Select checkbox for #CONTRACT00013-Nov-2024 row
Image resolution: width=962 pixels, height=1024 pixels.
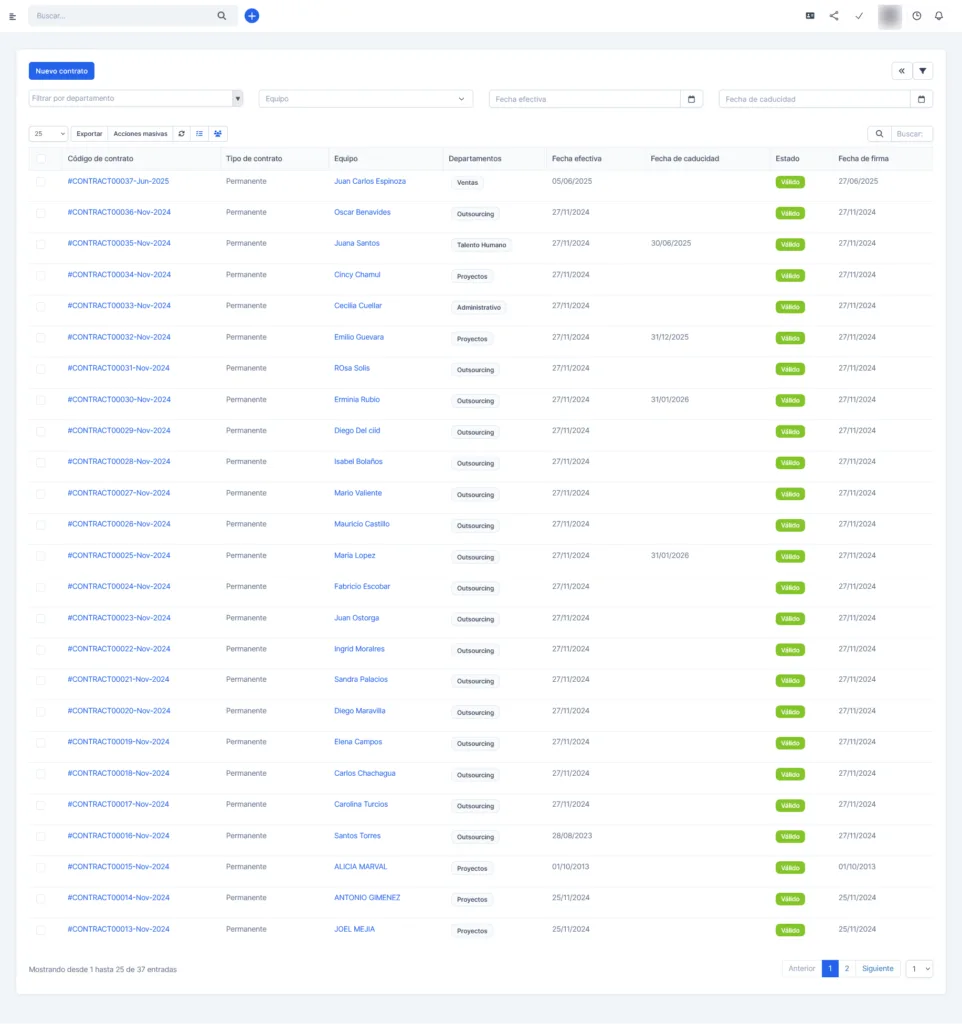(41, 930)
